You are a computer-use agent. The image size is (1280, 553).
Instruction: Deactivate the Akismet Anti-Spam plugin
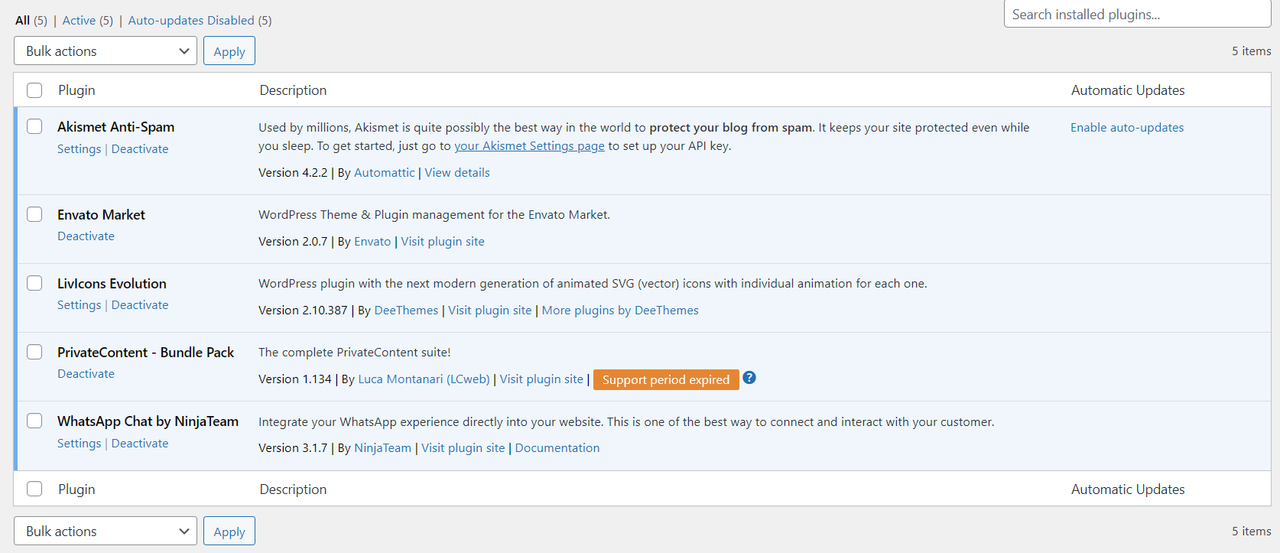pyautogui.click(x=140, y=149)
